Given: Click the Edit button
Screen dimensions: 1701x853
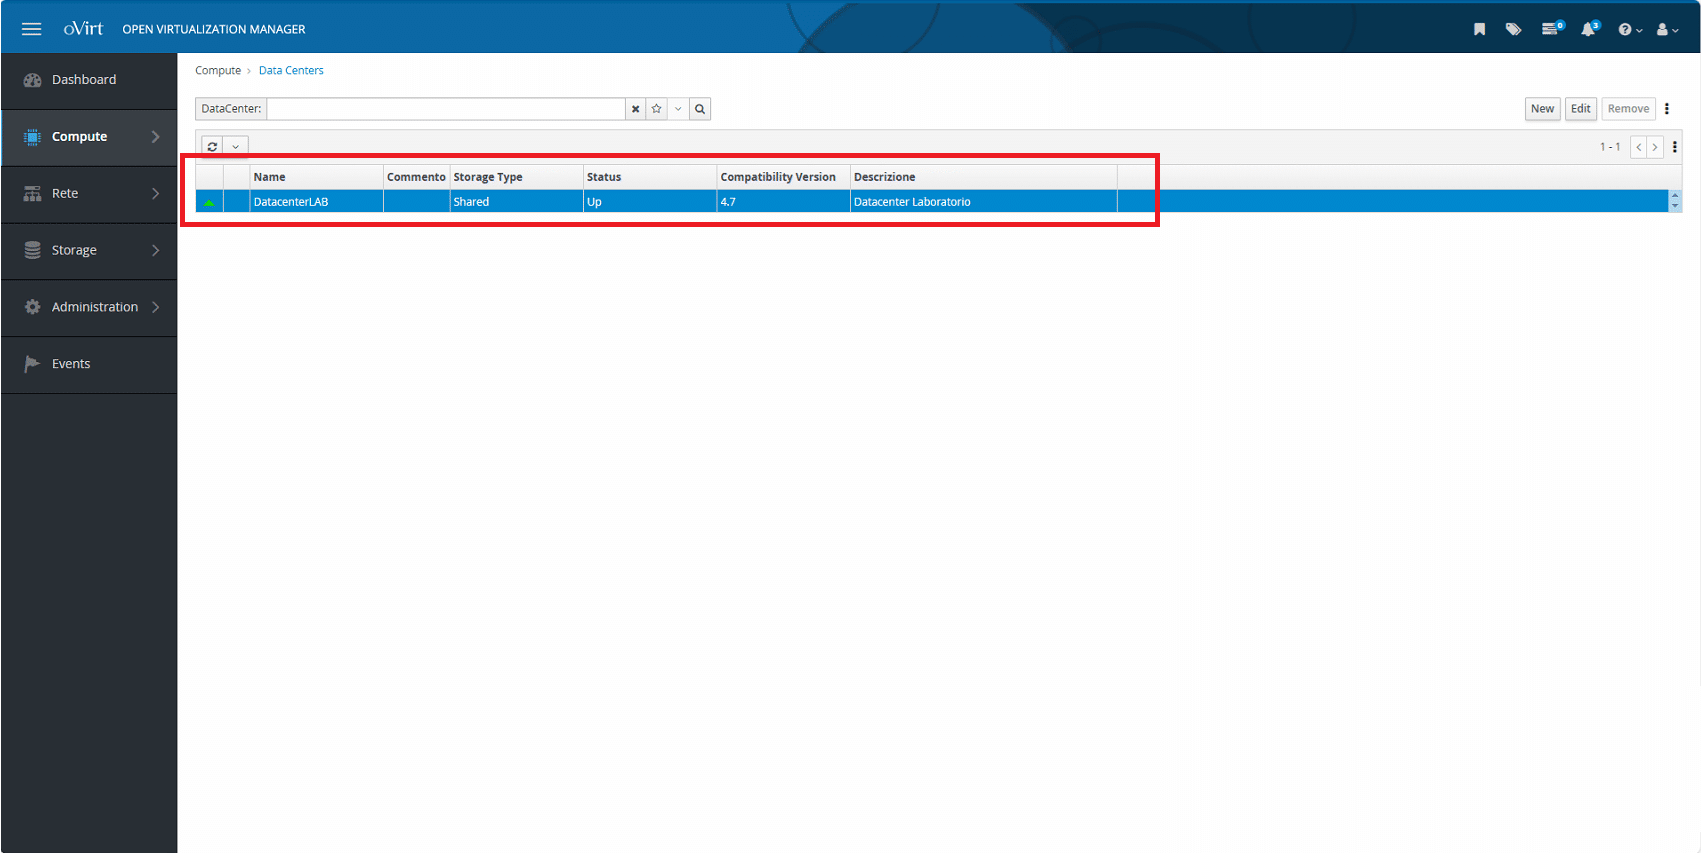Looking at the screenshot, I should pos(1580,109).
